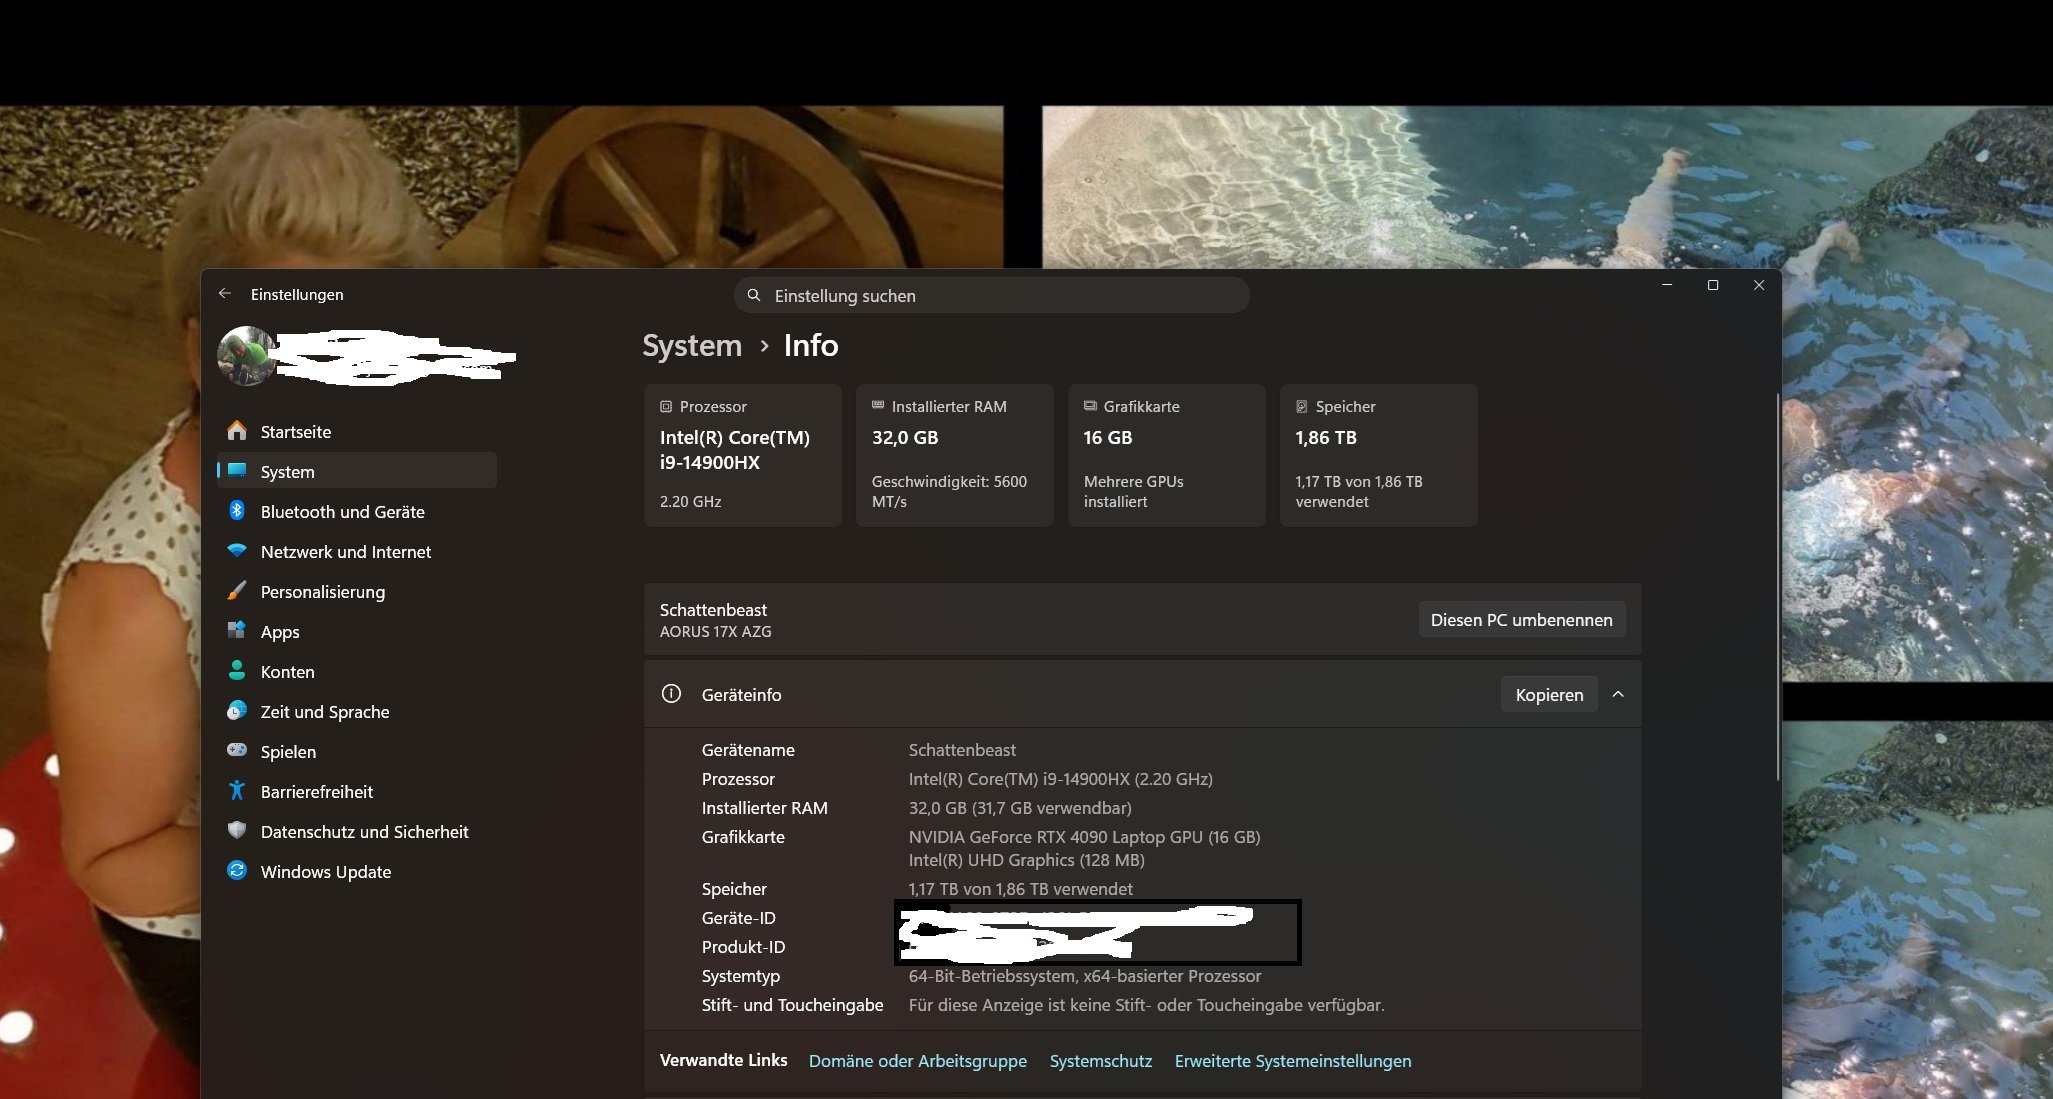Screen dimensions: 2053x1099
Task: Open Barrierefreiheit settings
Action: pos(357,791)
